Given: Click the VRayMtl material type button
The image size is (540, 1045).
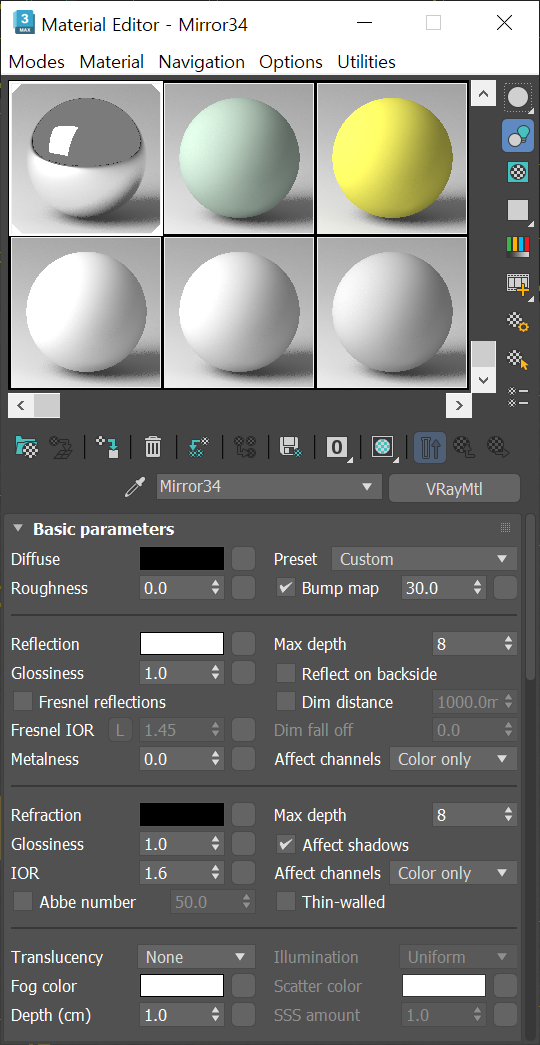Looking at the screenshot, I should point(454,489).
